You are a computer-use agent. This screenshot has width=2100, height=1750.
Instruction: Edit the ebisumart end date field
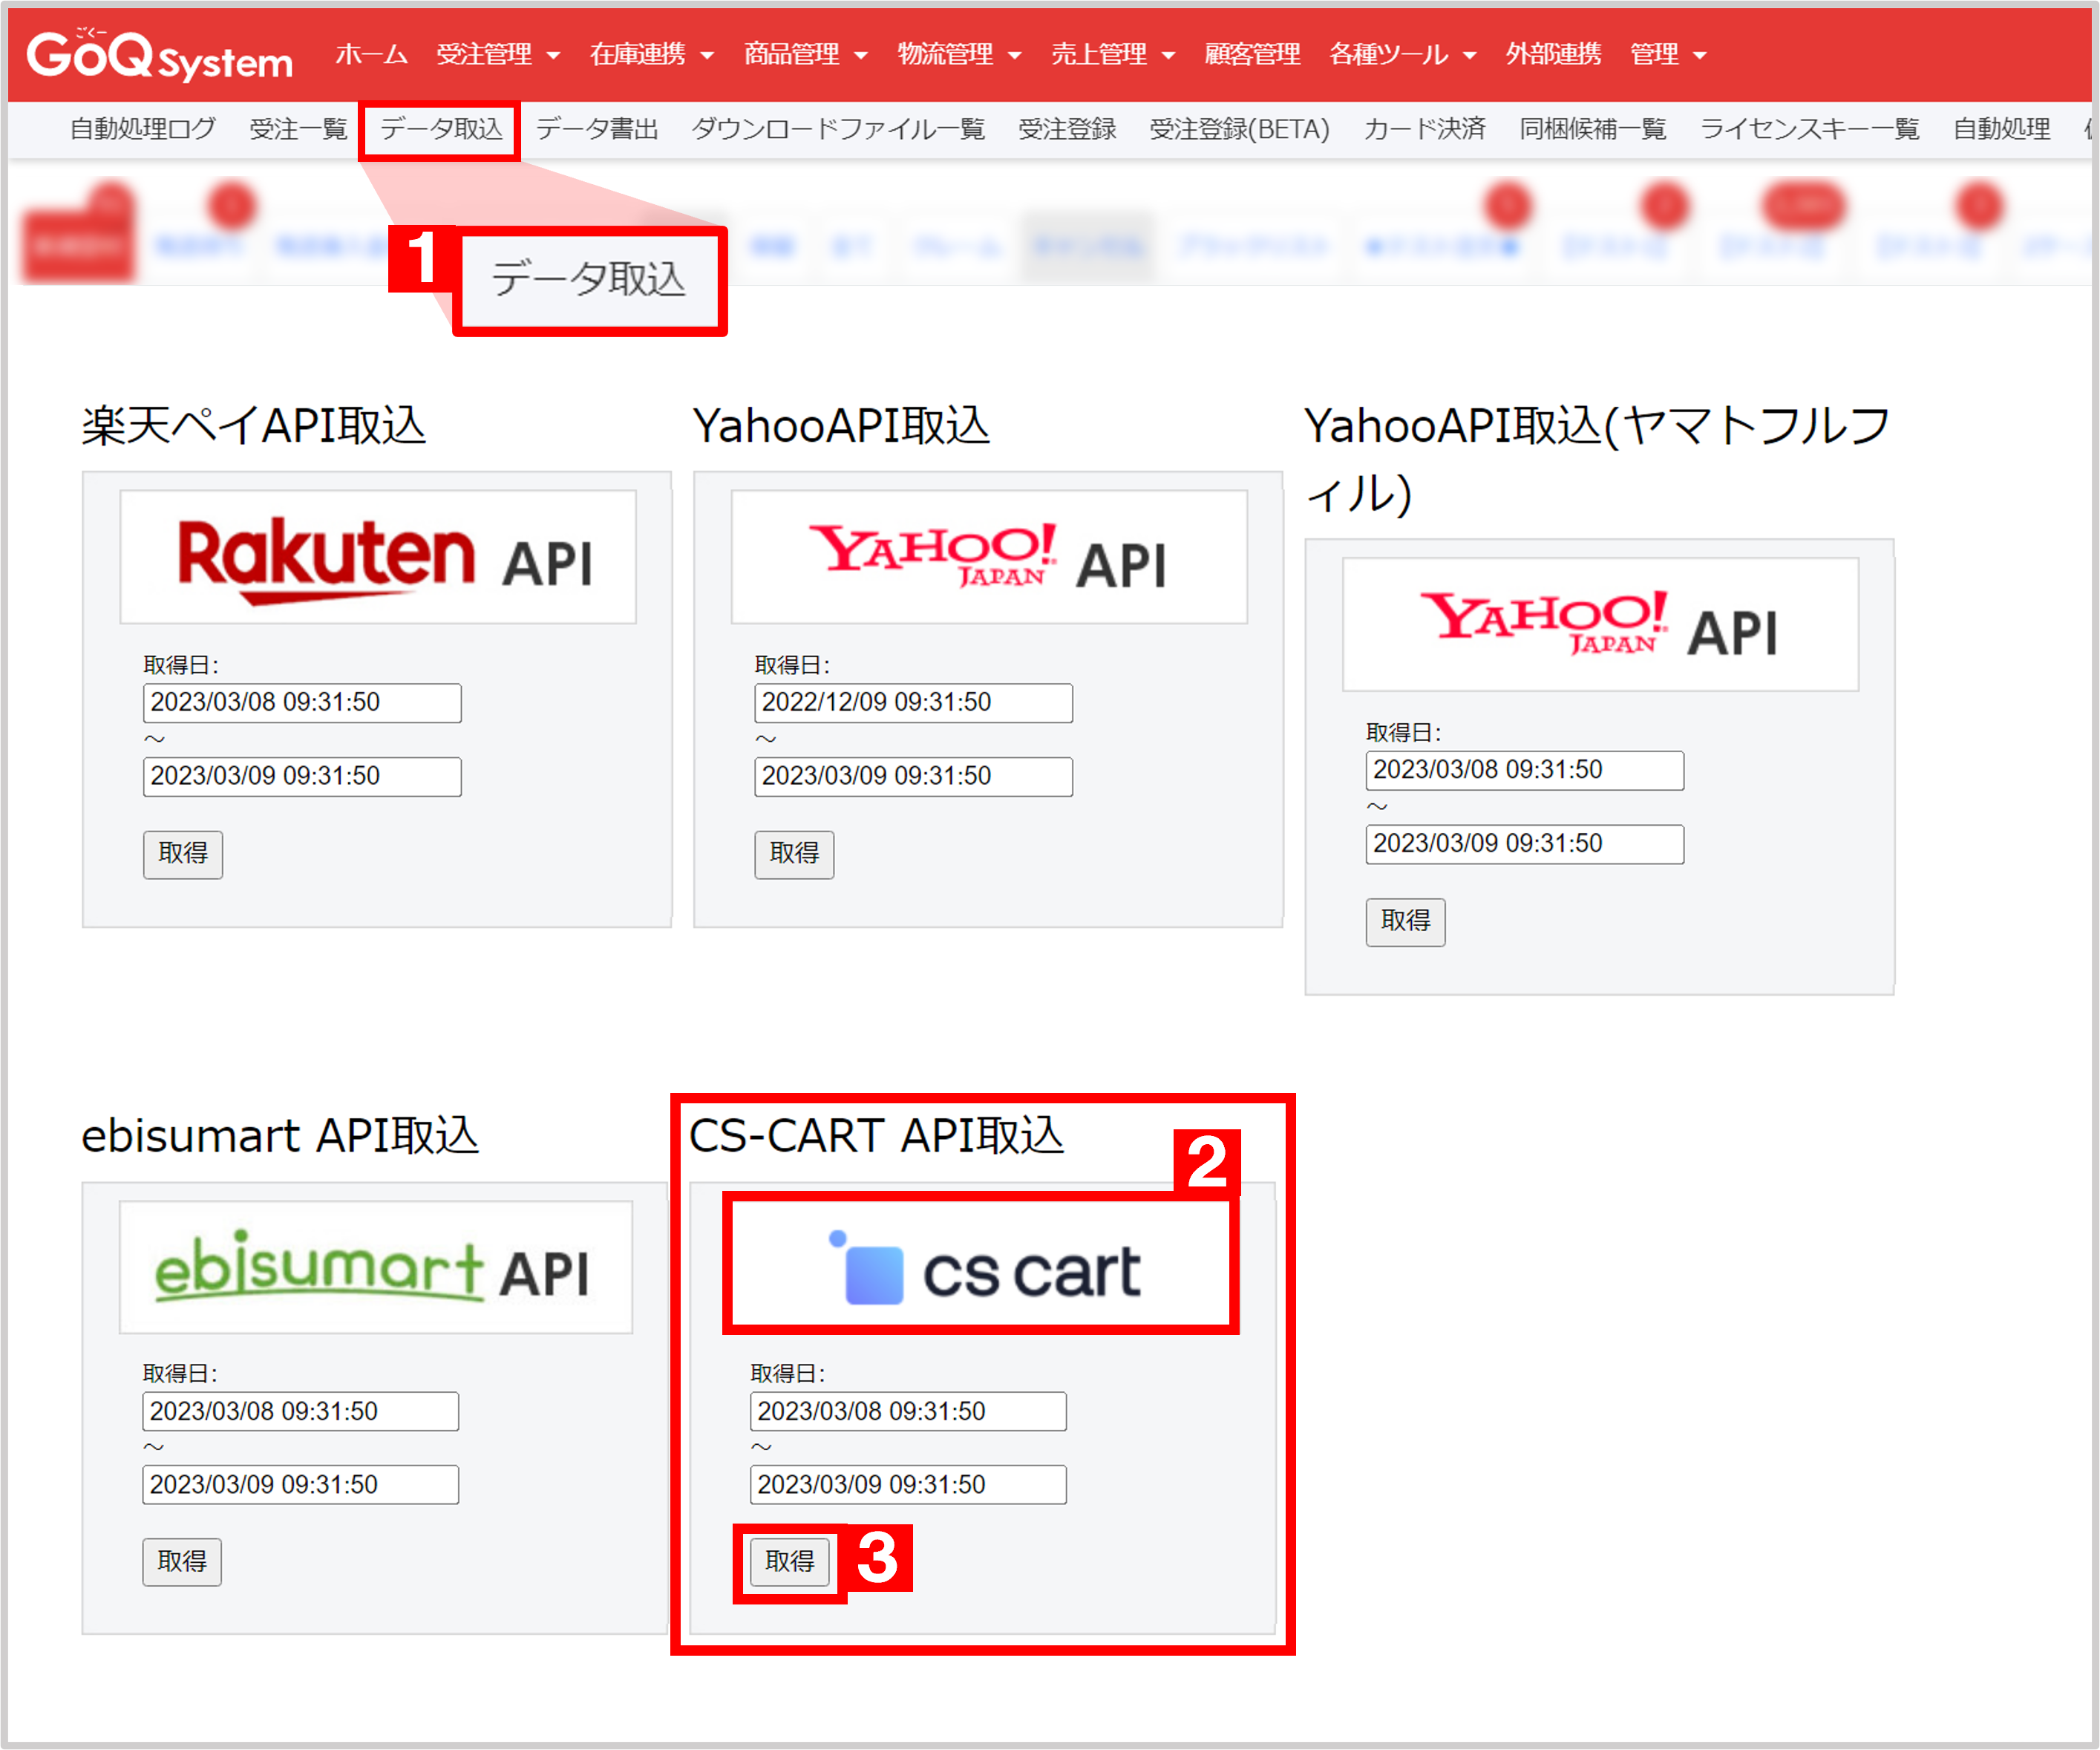[301, 1485]
